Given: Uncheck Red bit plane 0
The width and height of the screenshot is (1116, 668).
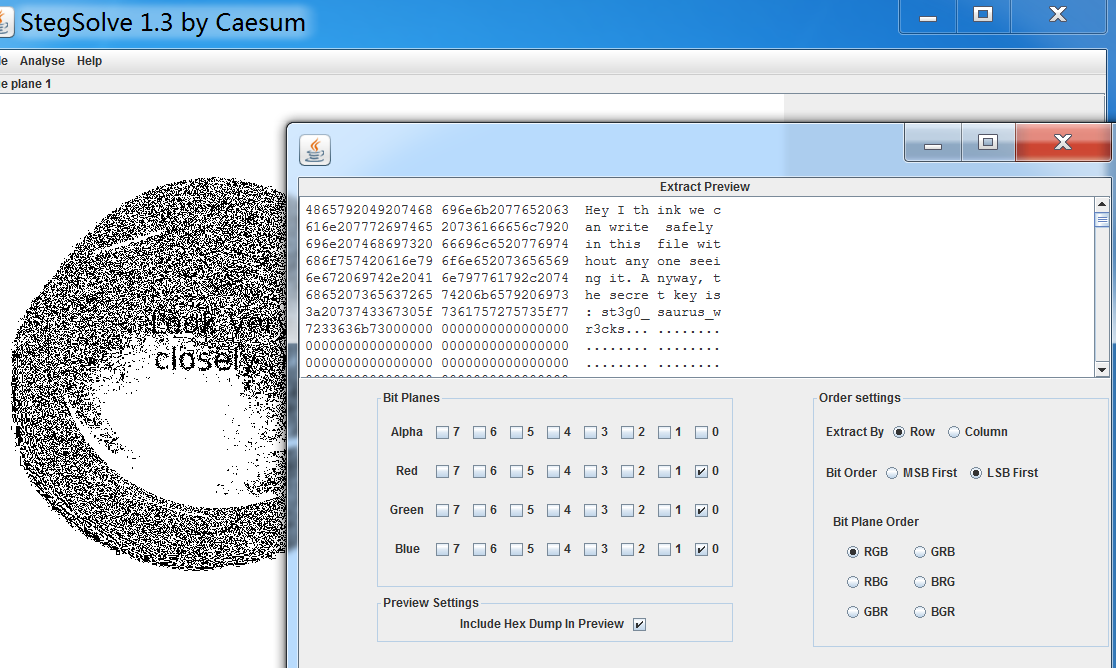Looking at the screenshot, I should click(702, 472).
